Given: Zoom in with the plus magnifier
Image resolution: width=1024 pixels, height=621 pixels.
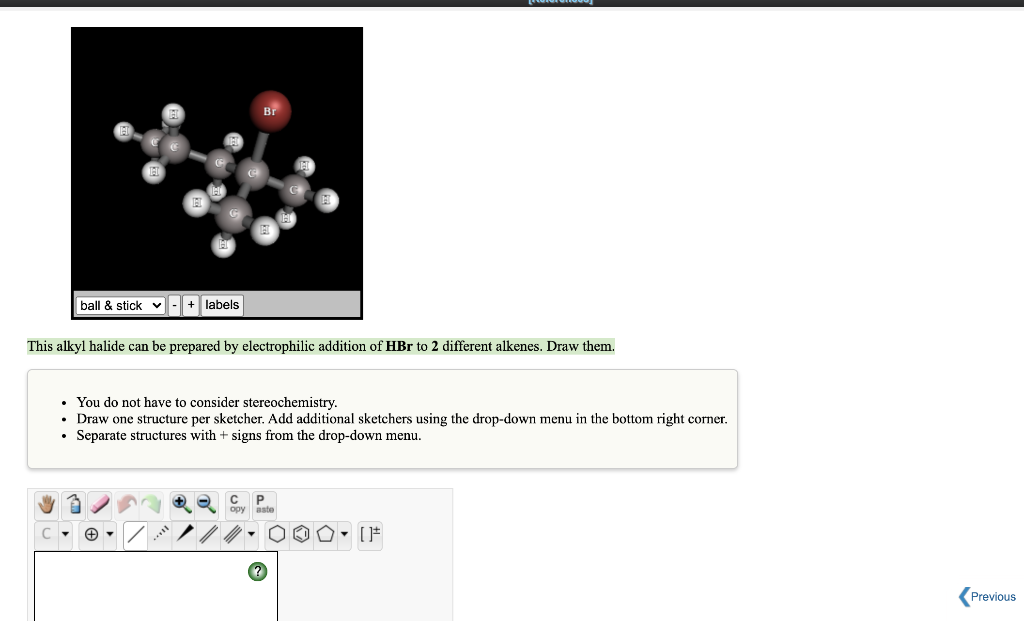Looking at the screenshot, I should click(181, 504).
